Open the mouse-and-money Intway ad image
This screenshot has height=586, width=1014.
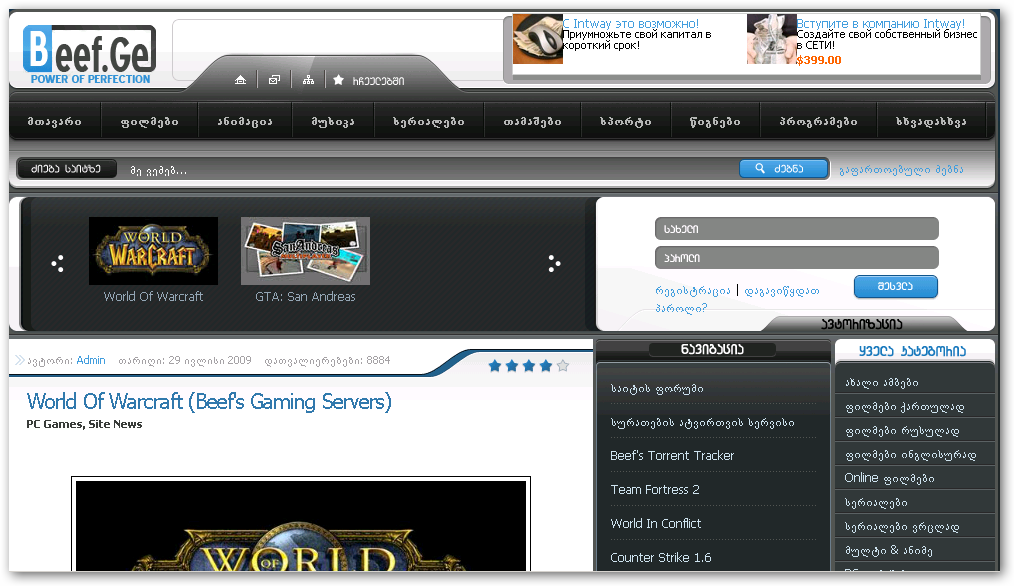click(x=537, y=39)
